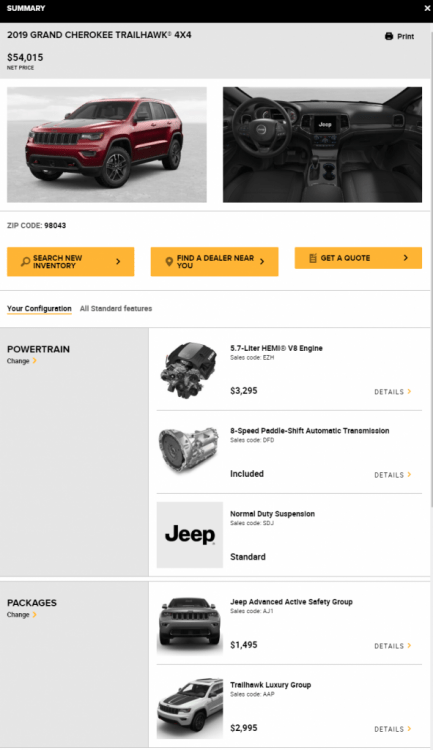The height and width of the screenshot is (750, 433).
Task: View the interior dashboard image
Action: pyautogui.click(x=322, y=144)
